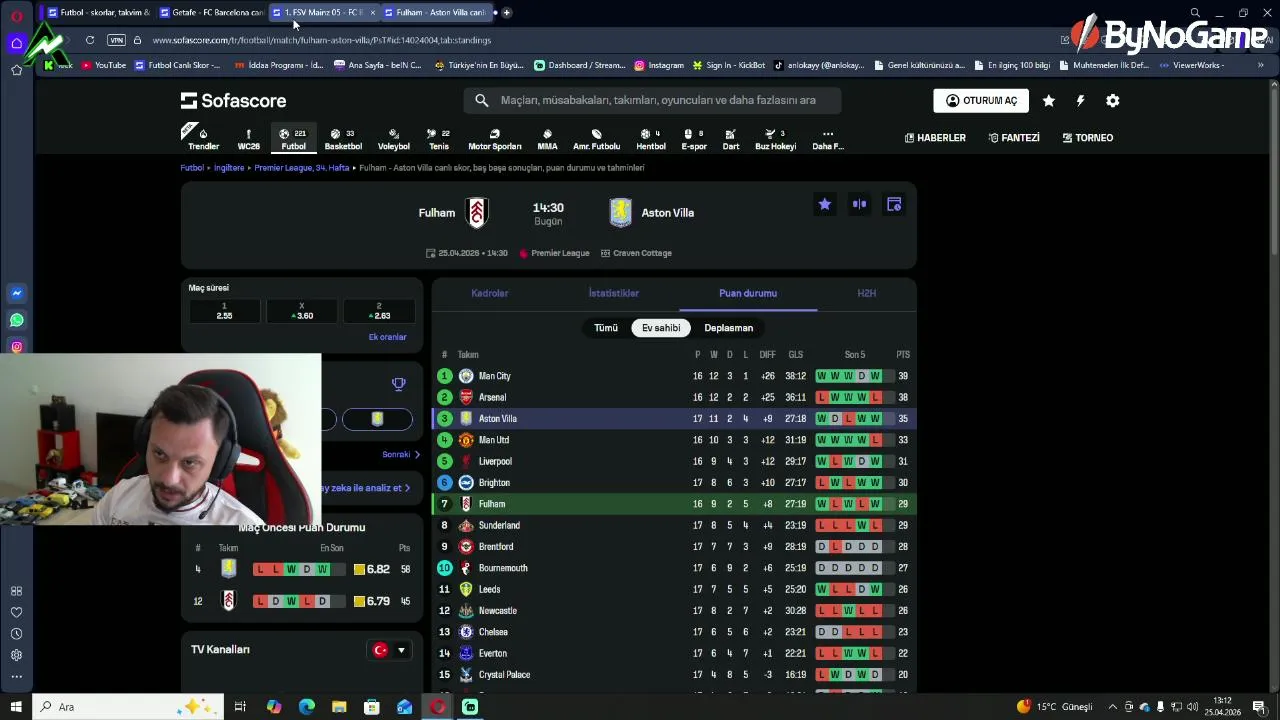This screenshot has width=1280, height=720.
Task: Open the FANTEZİ link
Action: click(1014, 138)
